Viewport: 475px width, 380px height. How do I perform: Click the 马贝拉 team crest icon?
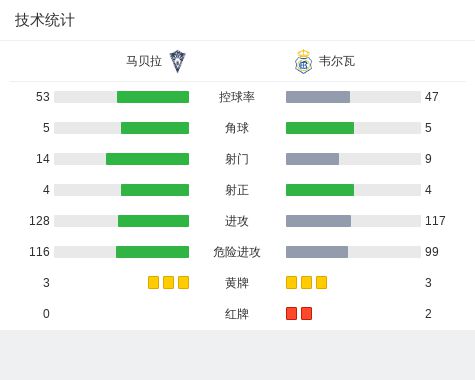click(177, 61)
